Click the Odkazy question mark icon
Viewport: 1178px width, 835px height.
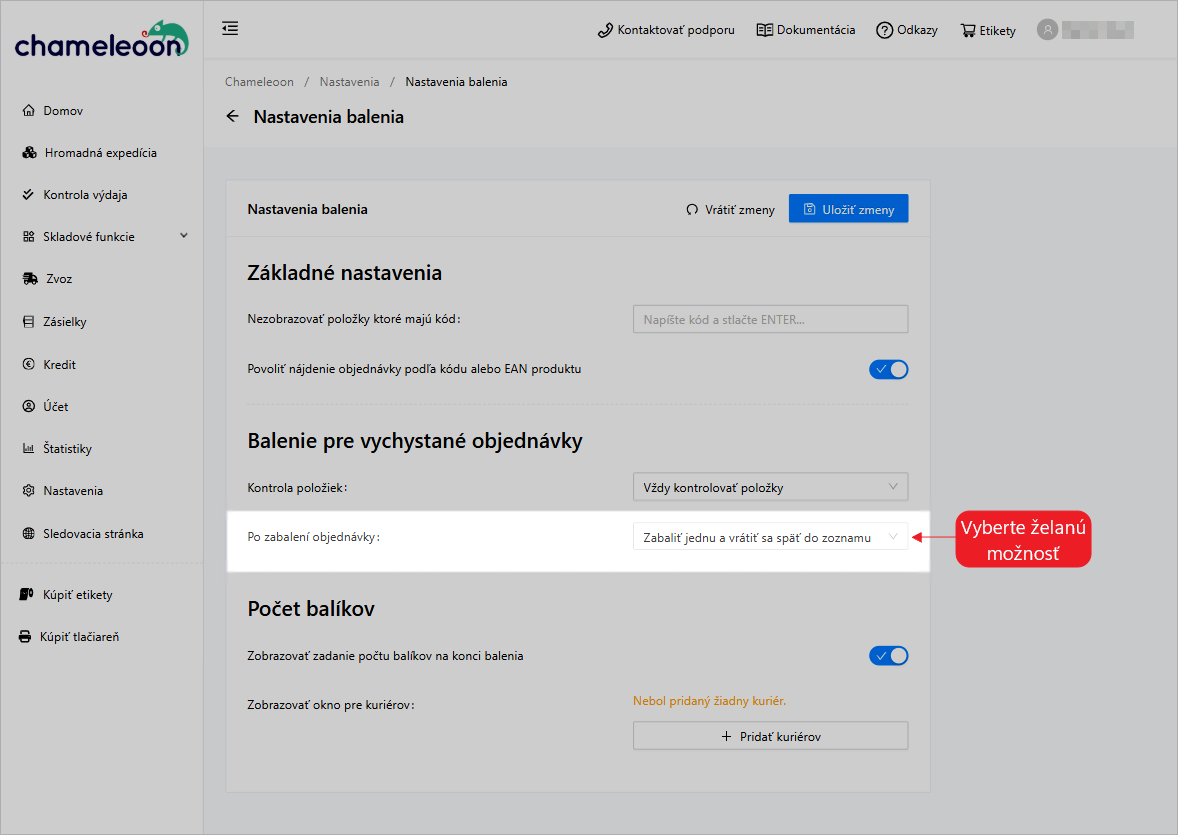click(884, 30)
